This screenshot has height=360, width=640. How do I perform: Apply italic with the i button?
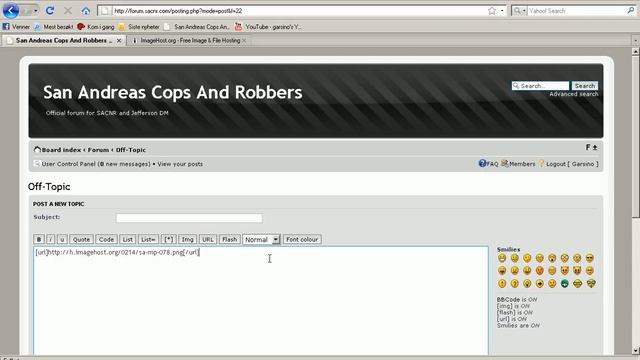[x=50, y=239]
